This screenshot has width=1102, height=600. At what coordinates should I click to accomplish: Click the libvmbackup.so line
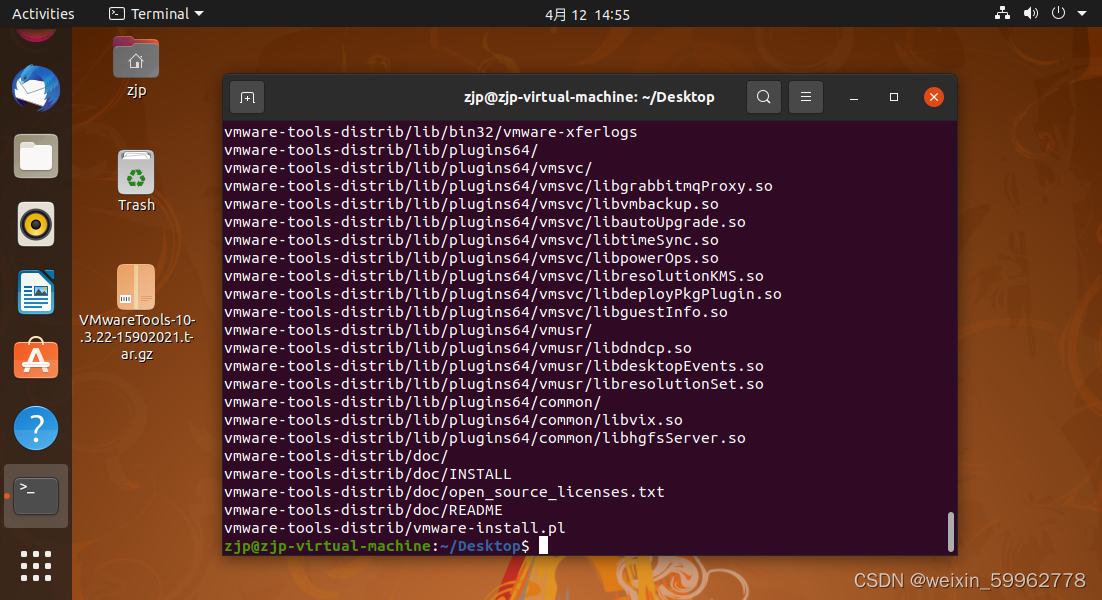click(471, 204)
